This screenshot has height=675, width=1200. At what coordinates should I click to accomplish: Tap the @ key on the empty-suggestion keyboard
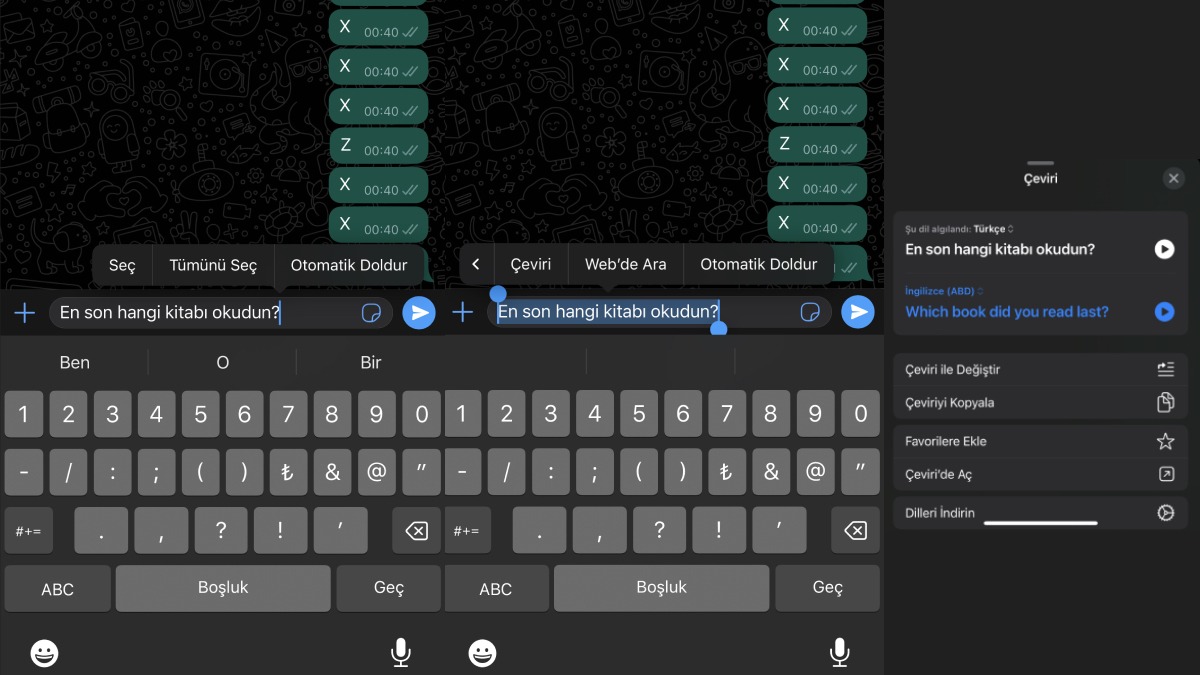[x=815, y=472]
